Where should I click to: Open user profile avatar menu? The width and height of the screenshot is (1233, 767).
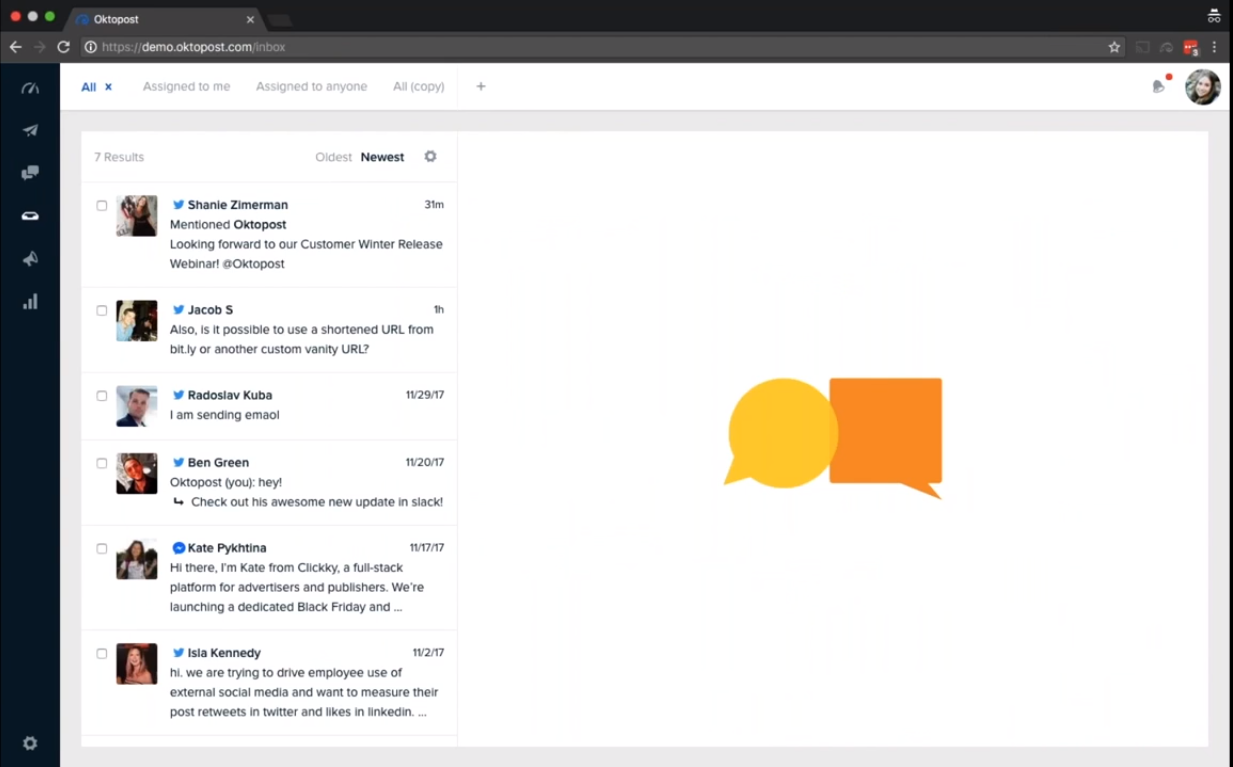[1202, 87]
